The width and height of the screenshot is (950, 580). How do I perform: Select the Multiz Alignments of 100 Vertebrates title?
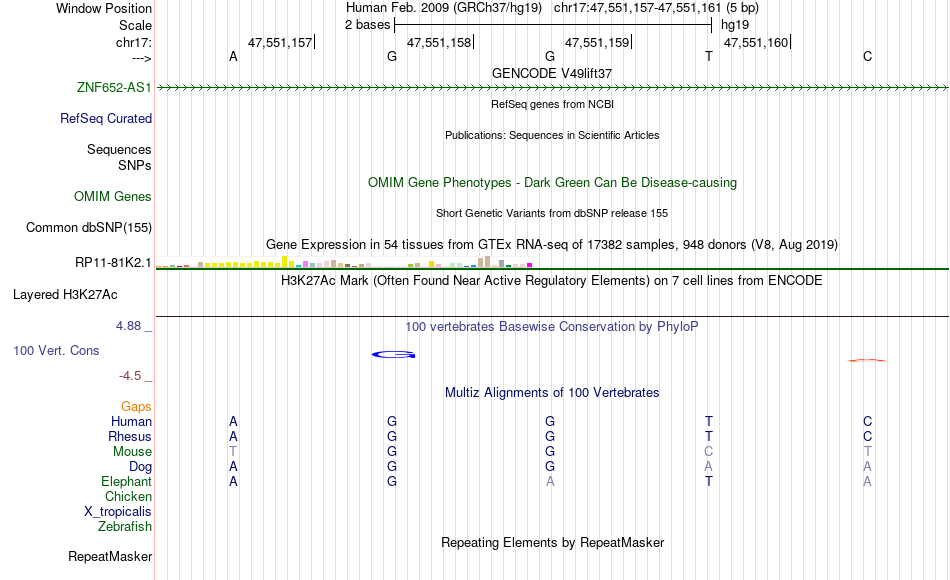[552, 393]
